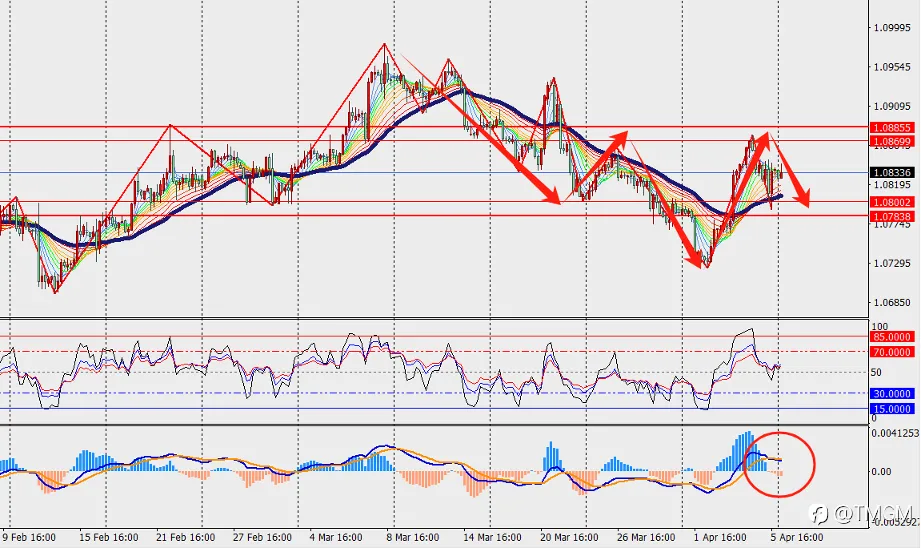Click the 1.07295 price axis label
The image size is (922, 548).
(x=892, y=263)
